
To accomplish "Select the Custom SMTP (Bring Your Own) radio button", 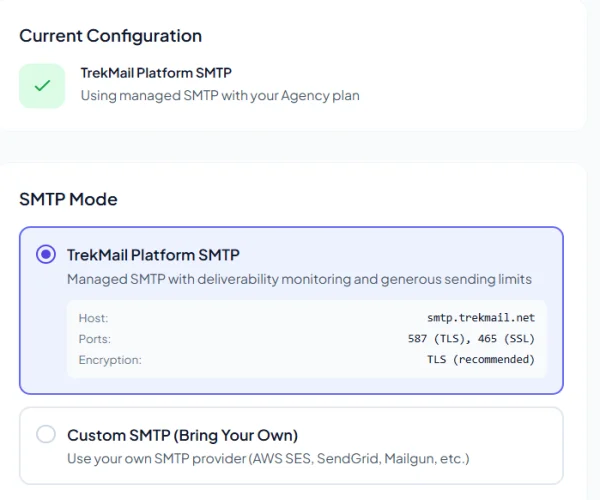I will pyautogui.click(x=46, y=434).
